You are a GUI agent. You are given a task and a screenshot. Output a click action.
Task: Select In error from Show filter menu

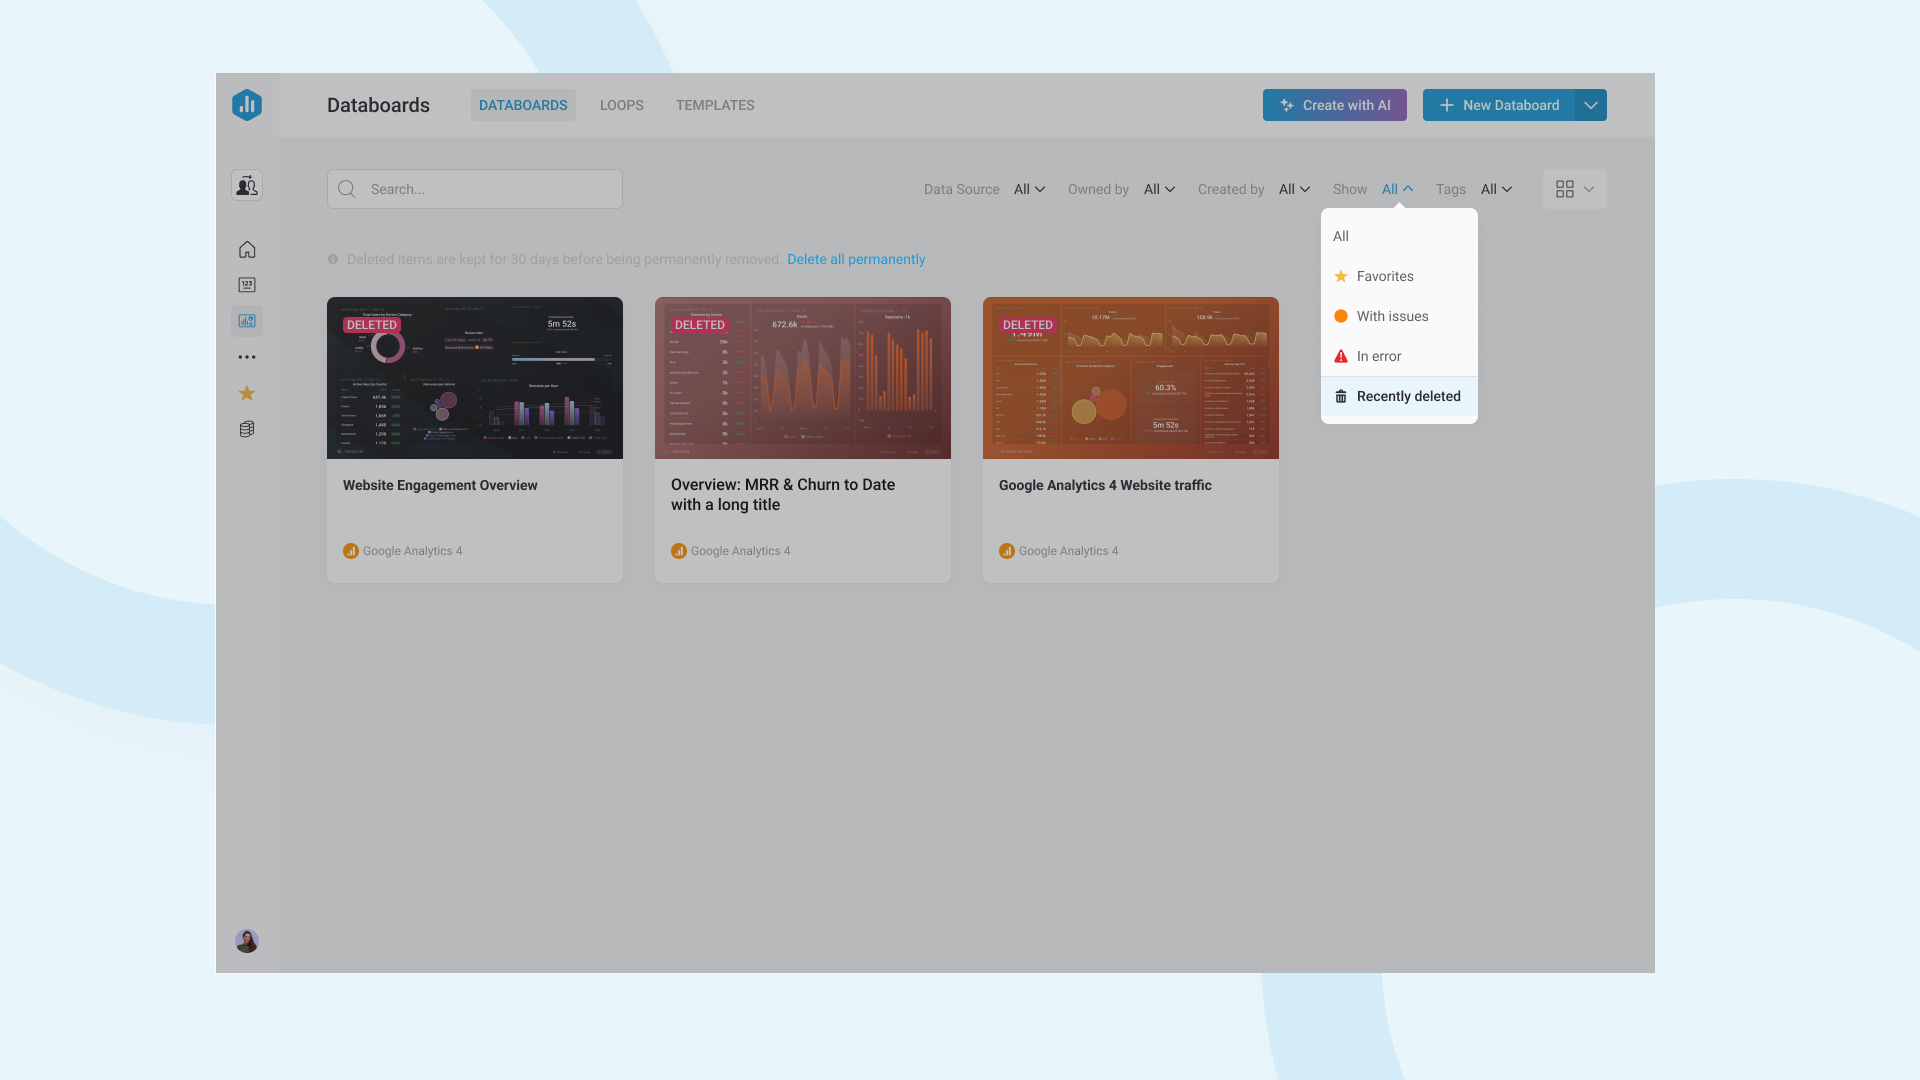click(1378, 356)
